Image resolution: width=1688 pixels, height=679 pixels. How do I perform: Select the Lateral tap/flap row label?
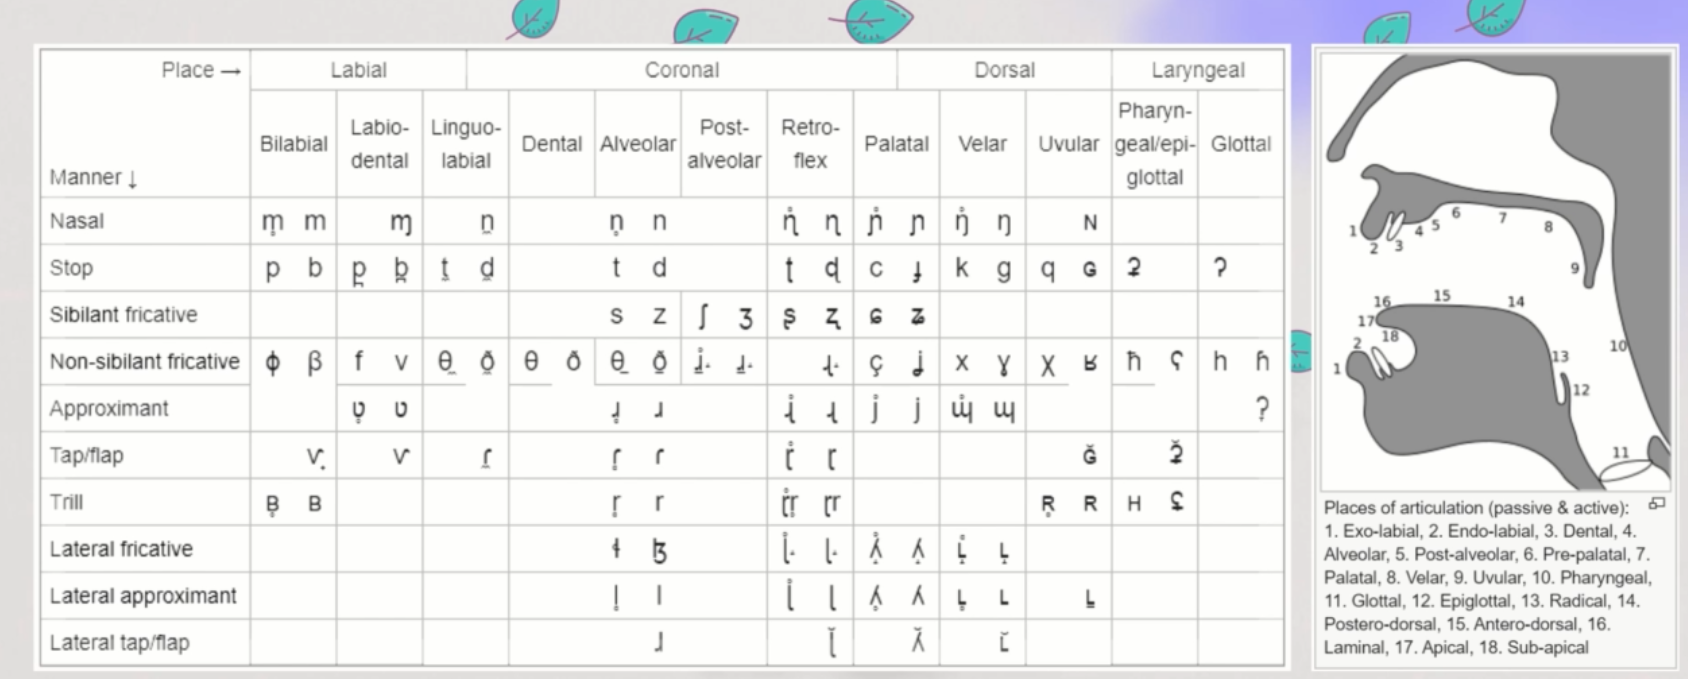click(119, 643)
